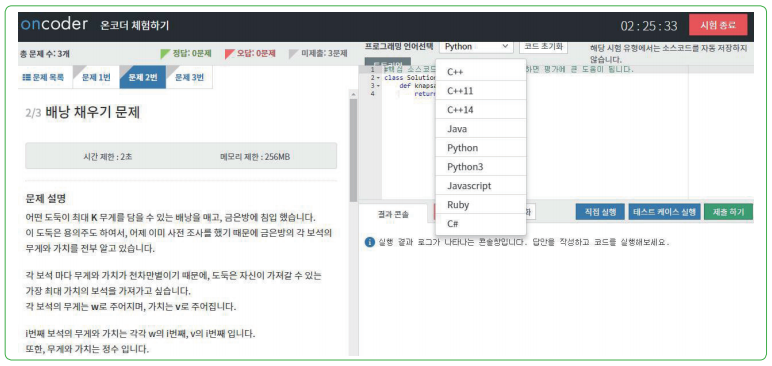Click the problem description scrollbar
The image size is (772, 366).
353,150
